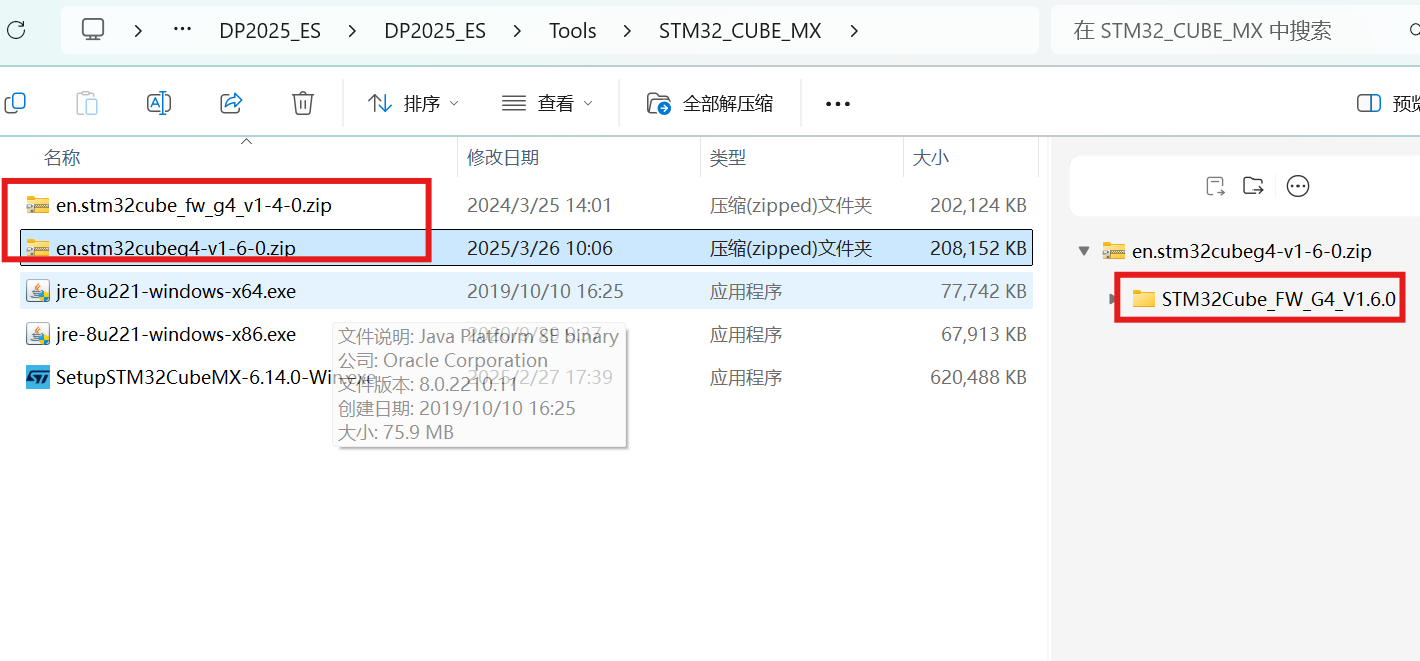Click Extract all (全部解压缩) button
The image size is (1420, 661).
click(x=710, y=103)
